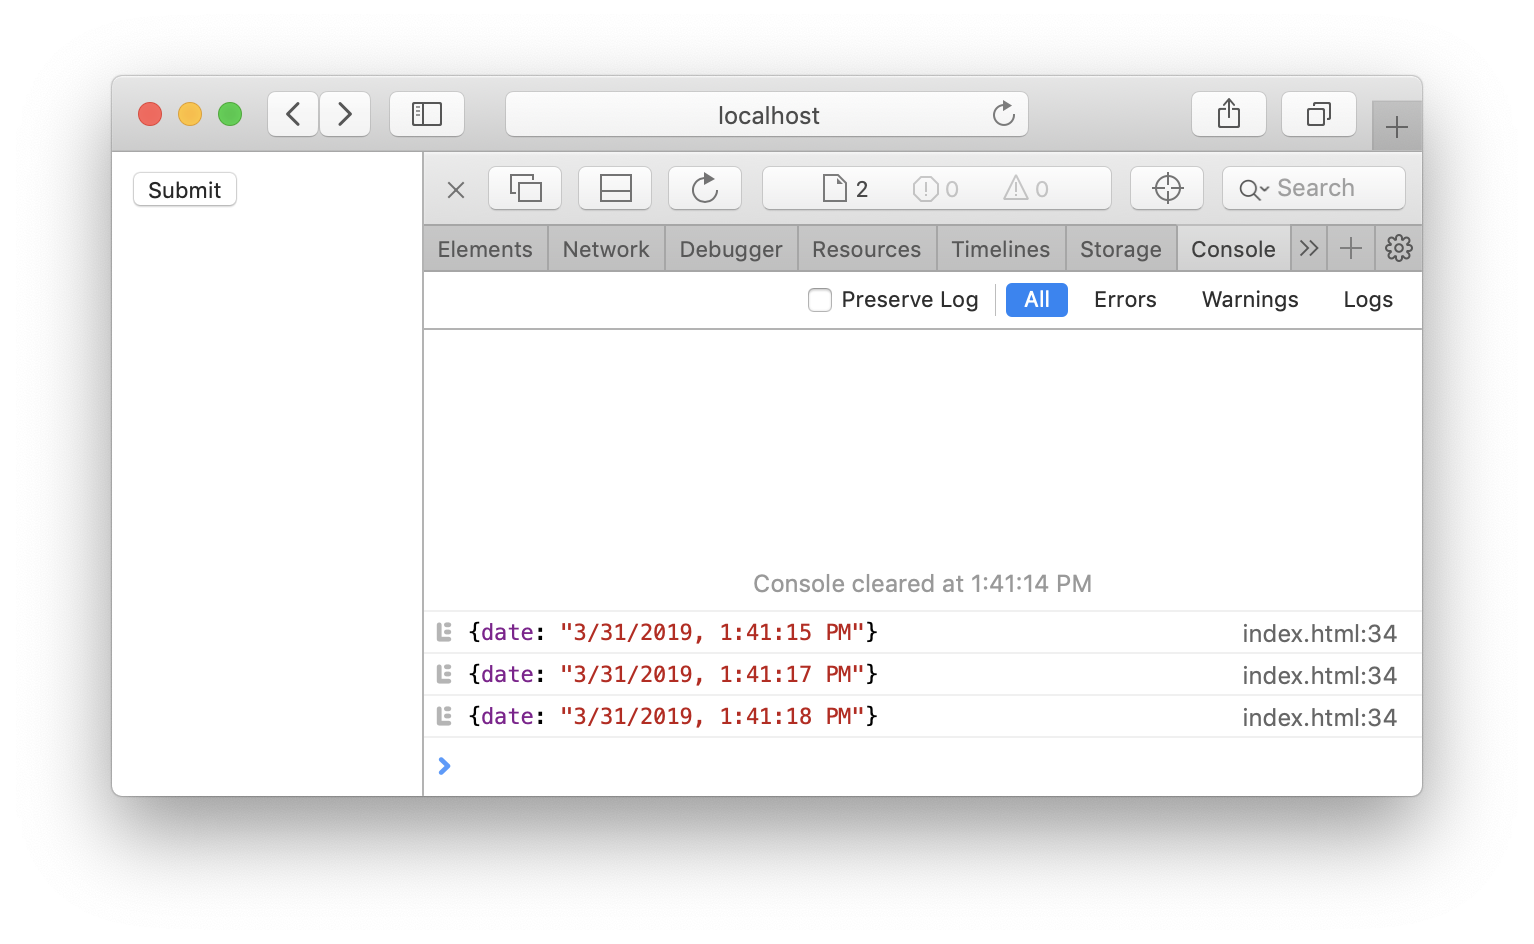The width and height of the screenshot is (1534, 944).
Task: Filter the console by Errors
Action: pyautogui.click(x=1125, y=300)
